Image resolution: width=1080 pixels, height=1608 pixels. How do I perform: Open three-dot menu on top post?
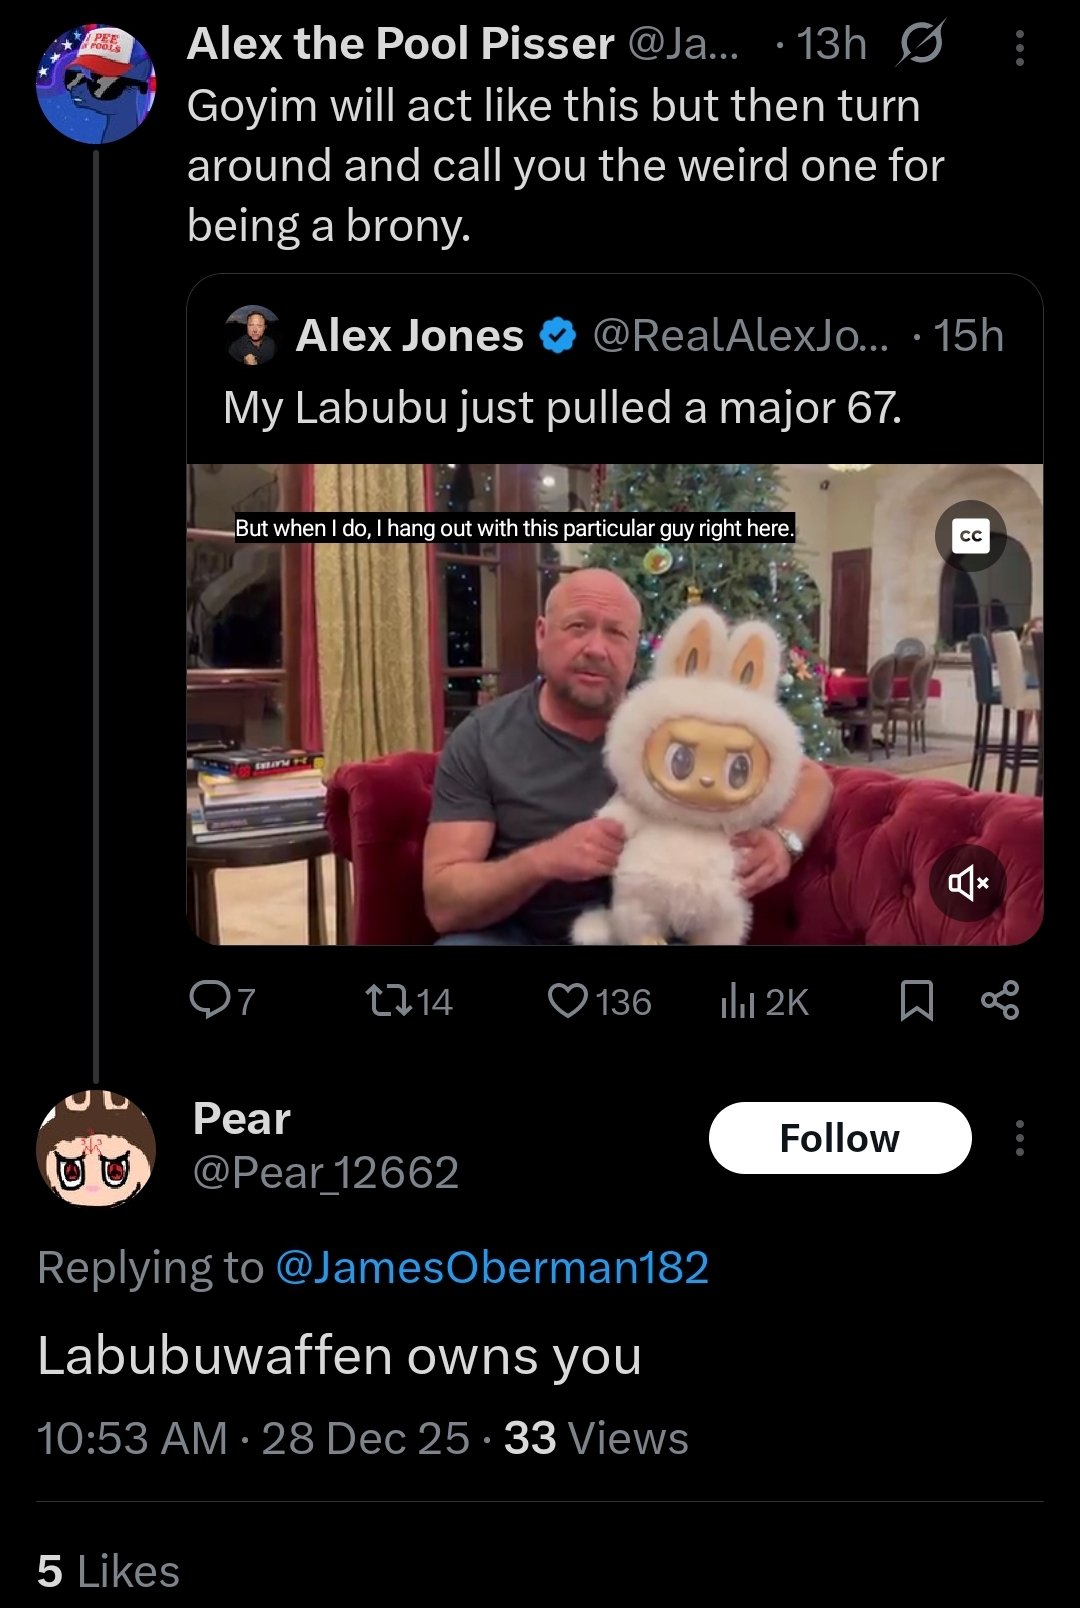click(x=1019, y=47)
